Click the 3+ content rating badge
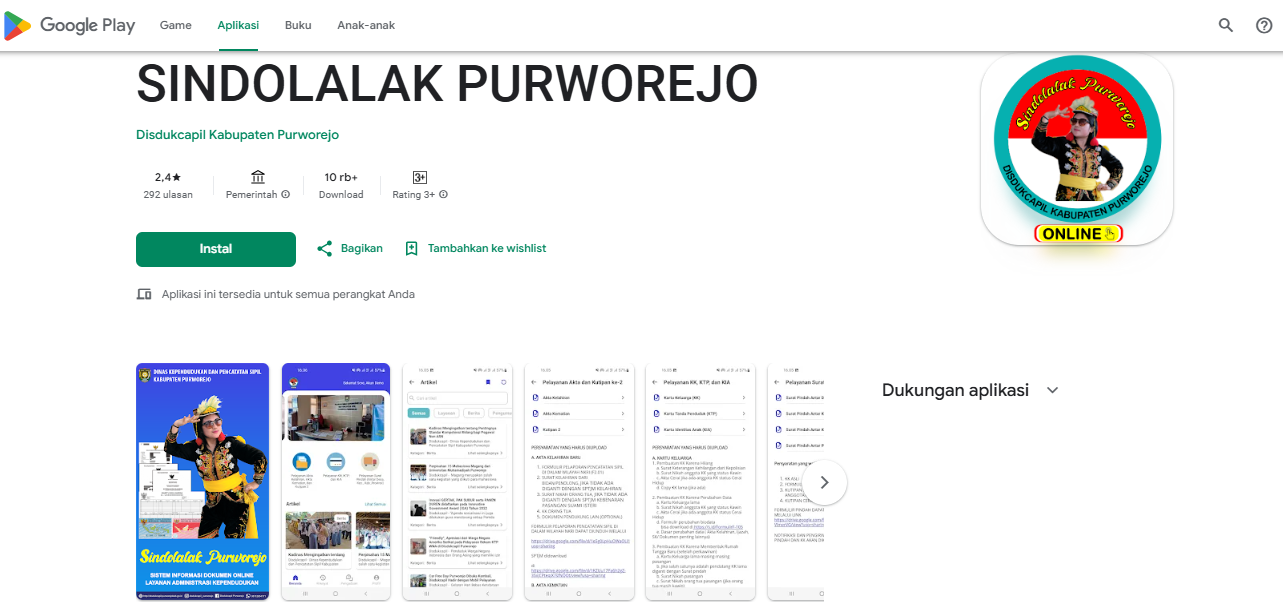 point(420,177)
